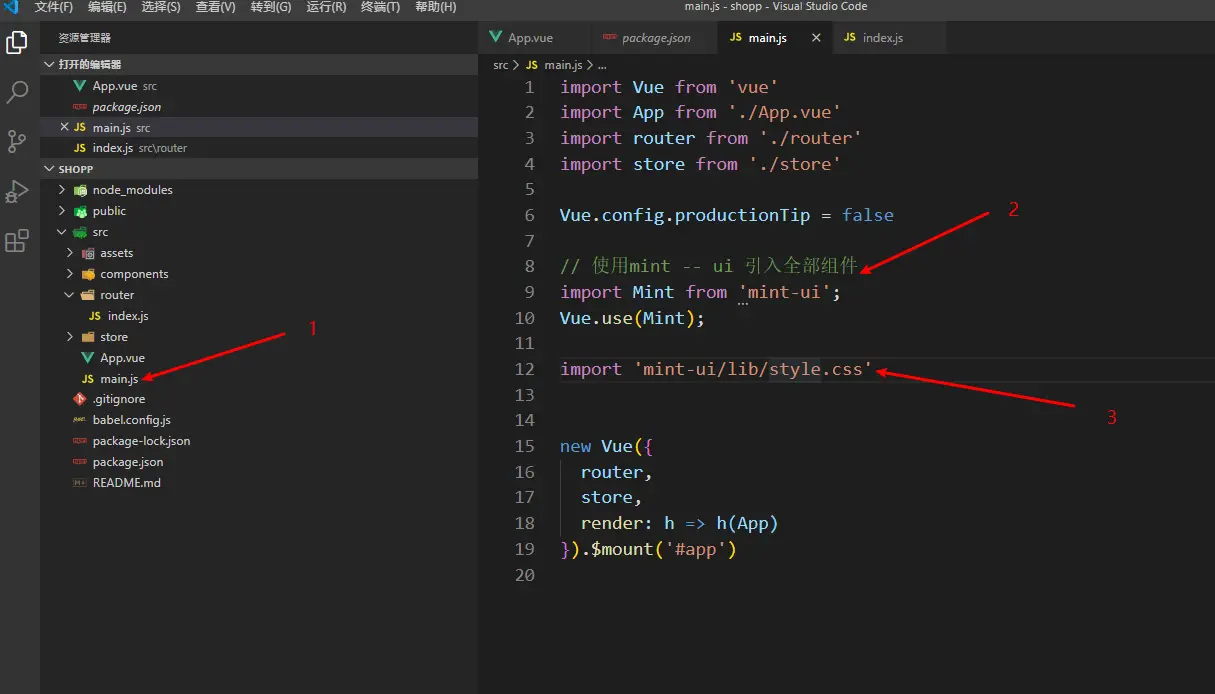
Task: Click the import store line
Action: [701, 164]
